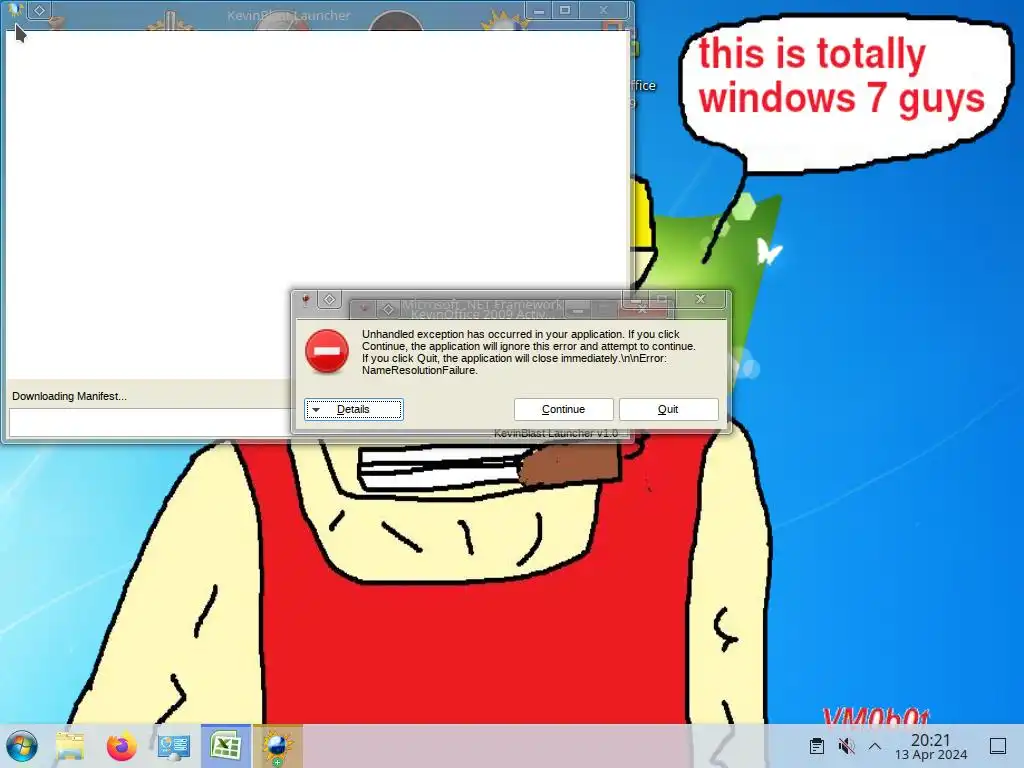Open the system settings taskbar icon

click(x=174, y=746)
